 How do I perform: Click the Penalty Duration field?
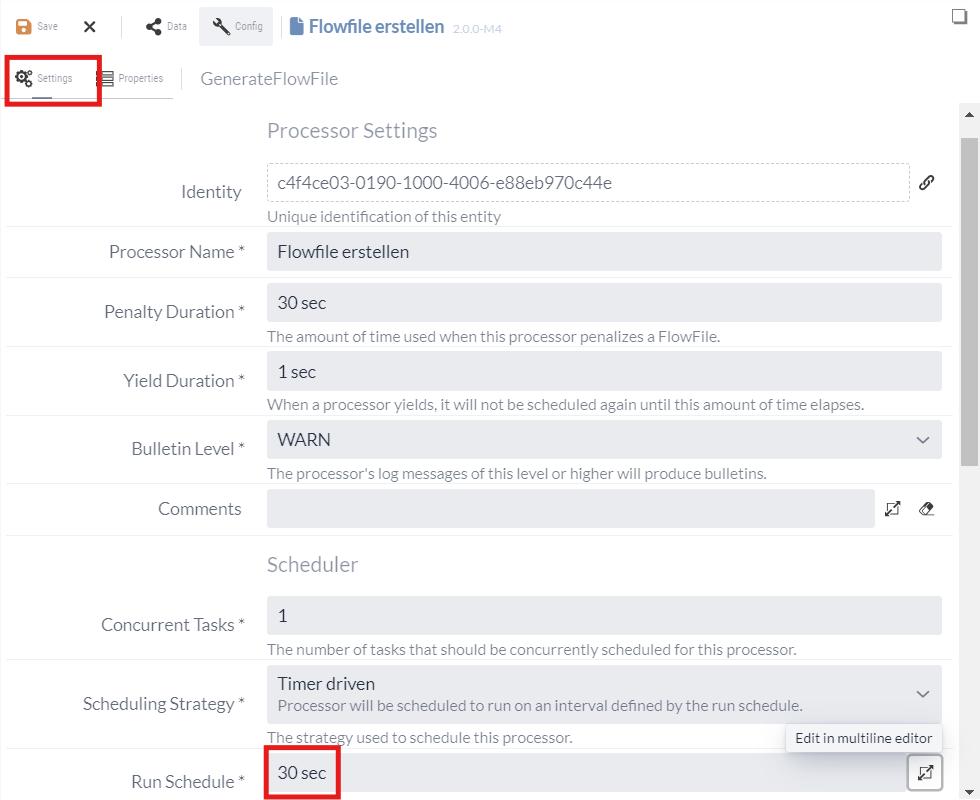(604, 303)
